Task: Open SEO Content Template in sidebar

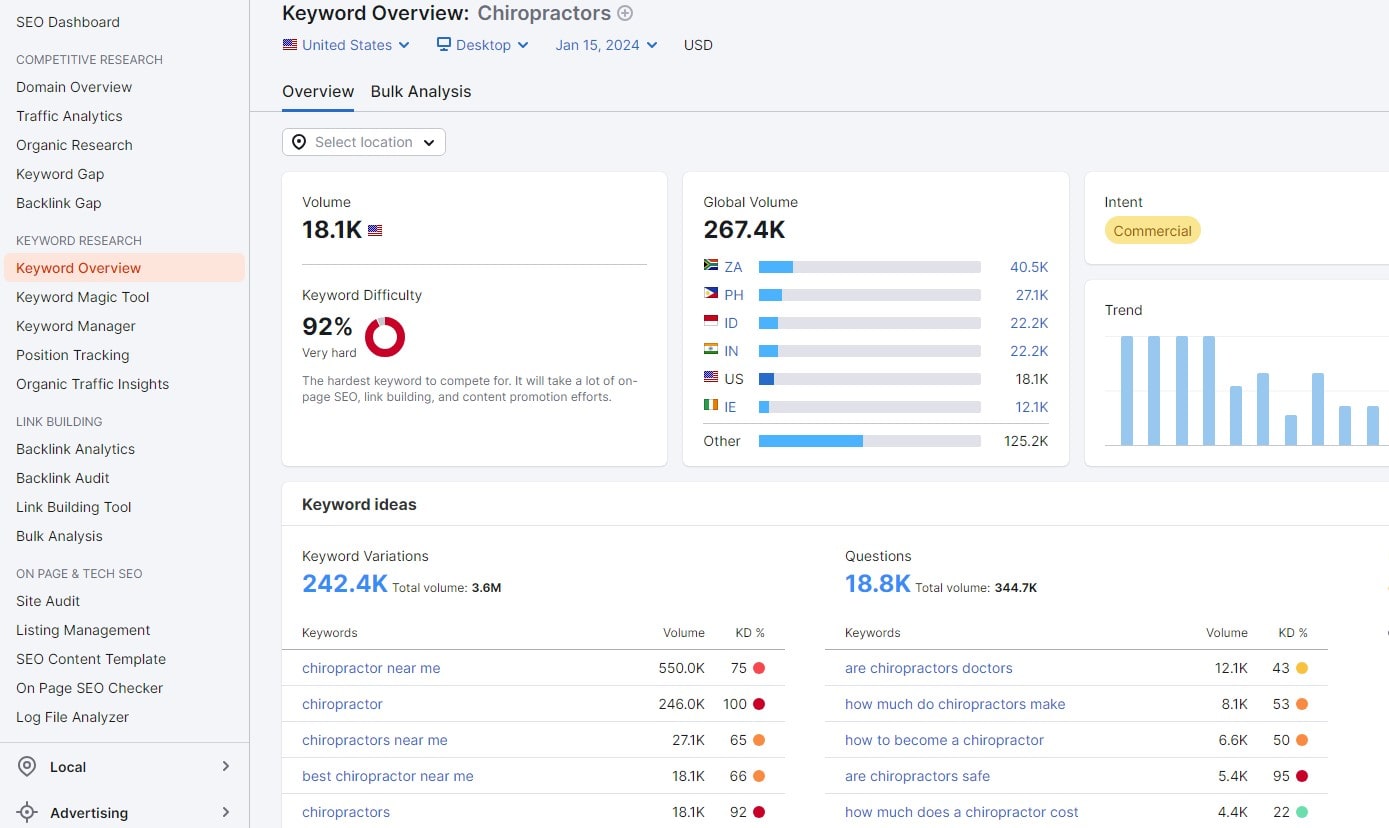Action: (91, 659)
